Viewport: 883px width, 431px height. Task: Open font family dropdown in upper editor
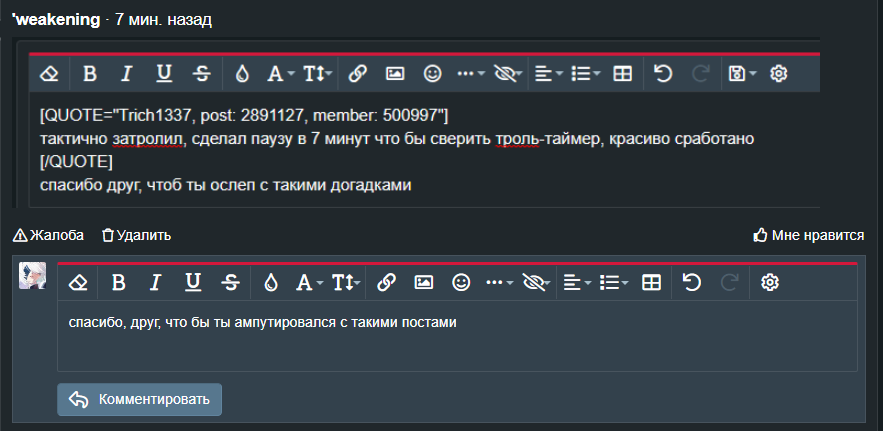point(280,74)
